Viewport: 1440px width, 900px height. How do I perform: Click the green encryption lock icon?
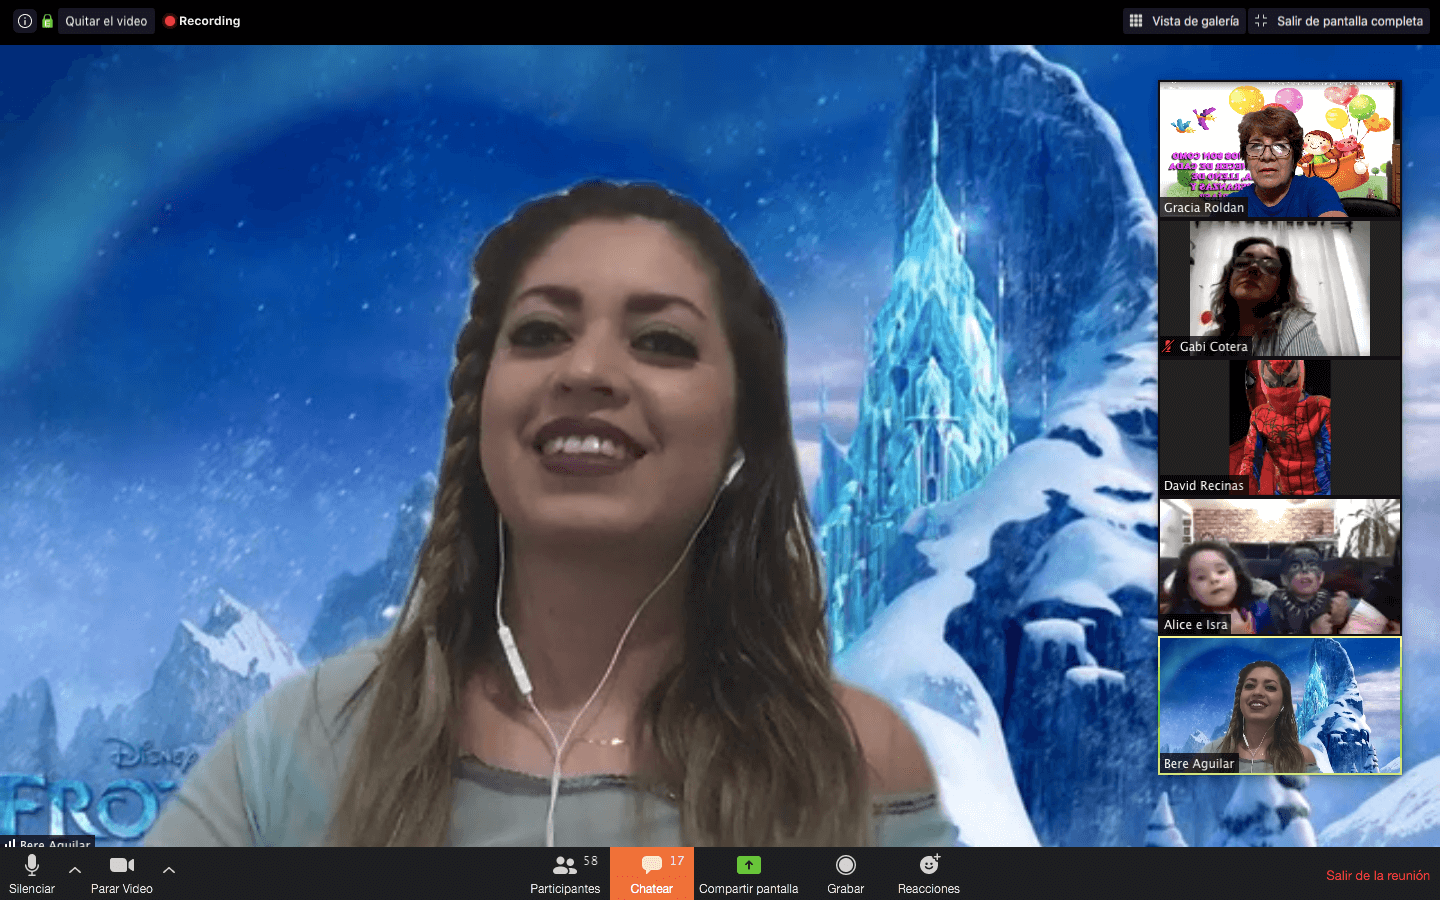[47, 21]
